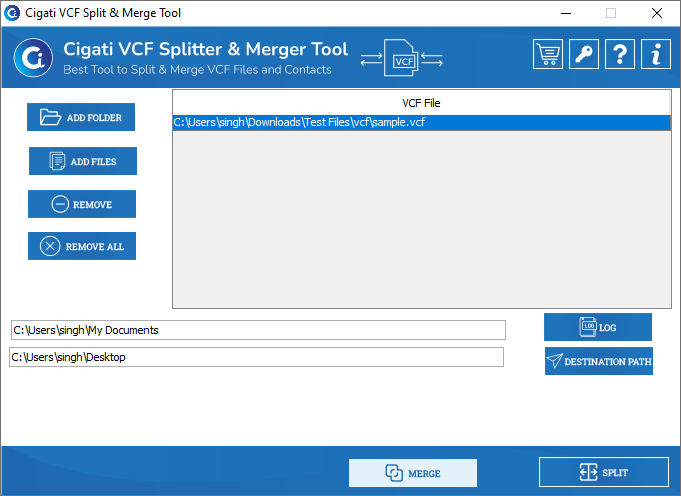Start the Merge operation
681x496 pixels.
tap(413, 473)
